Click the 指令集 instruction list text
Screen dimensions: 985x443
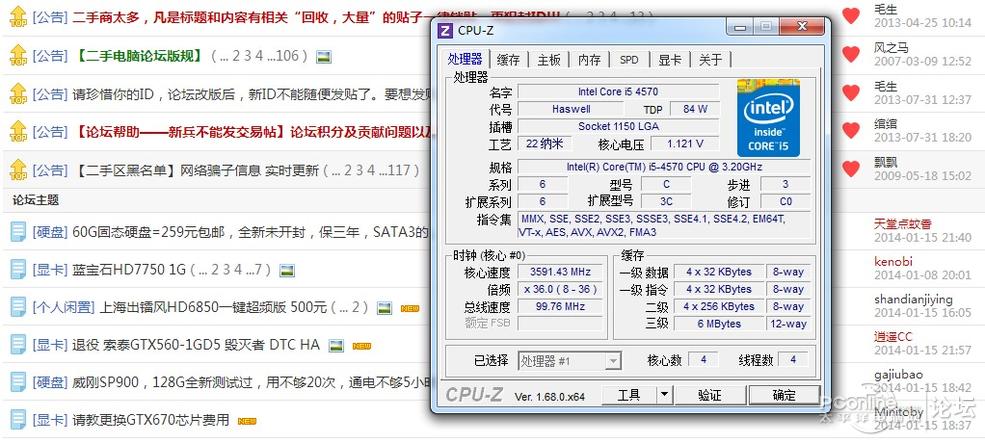click(x=664, y=226)
